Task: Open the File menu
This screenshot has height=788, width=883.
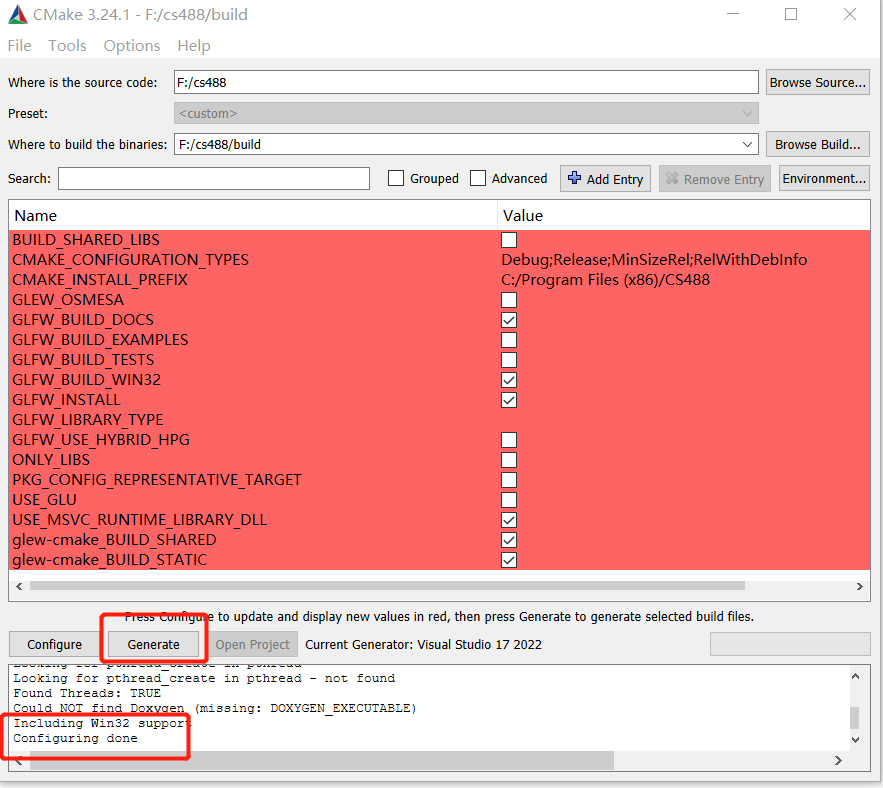Action: [19, 46]
